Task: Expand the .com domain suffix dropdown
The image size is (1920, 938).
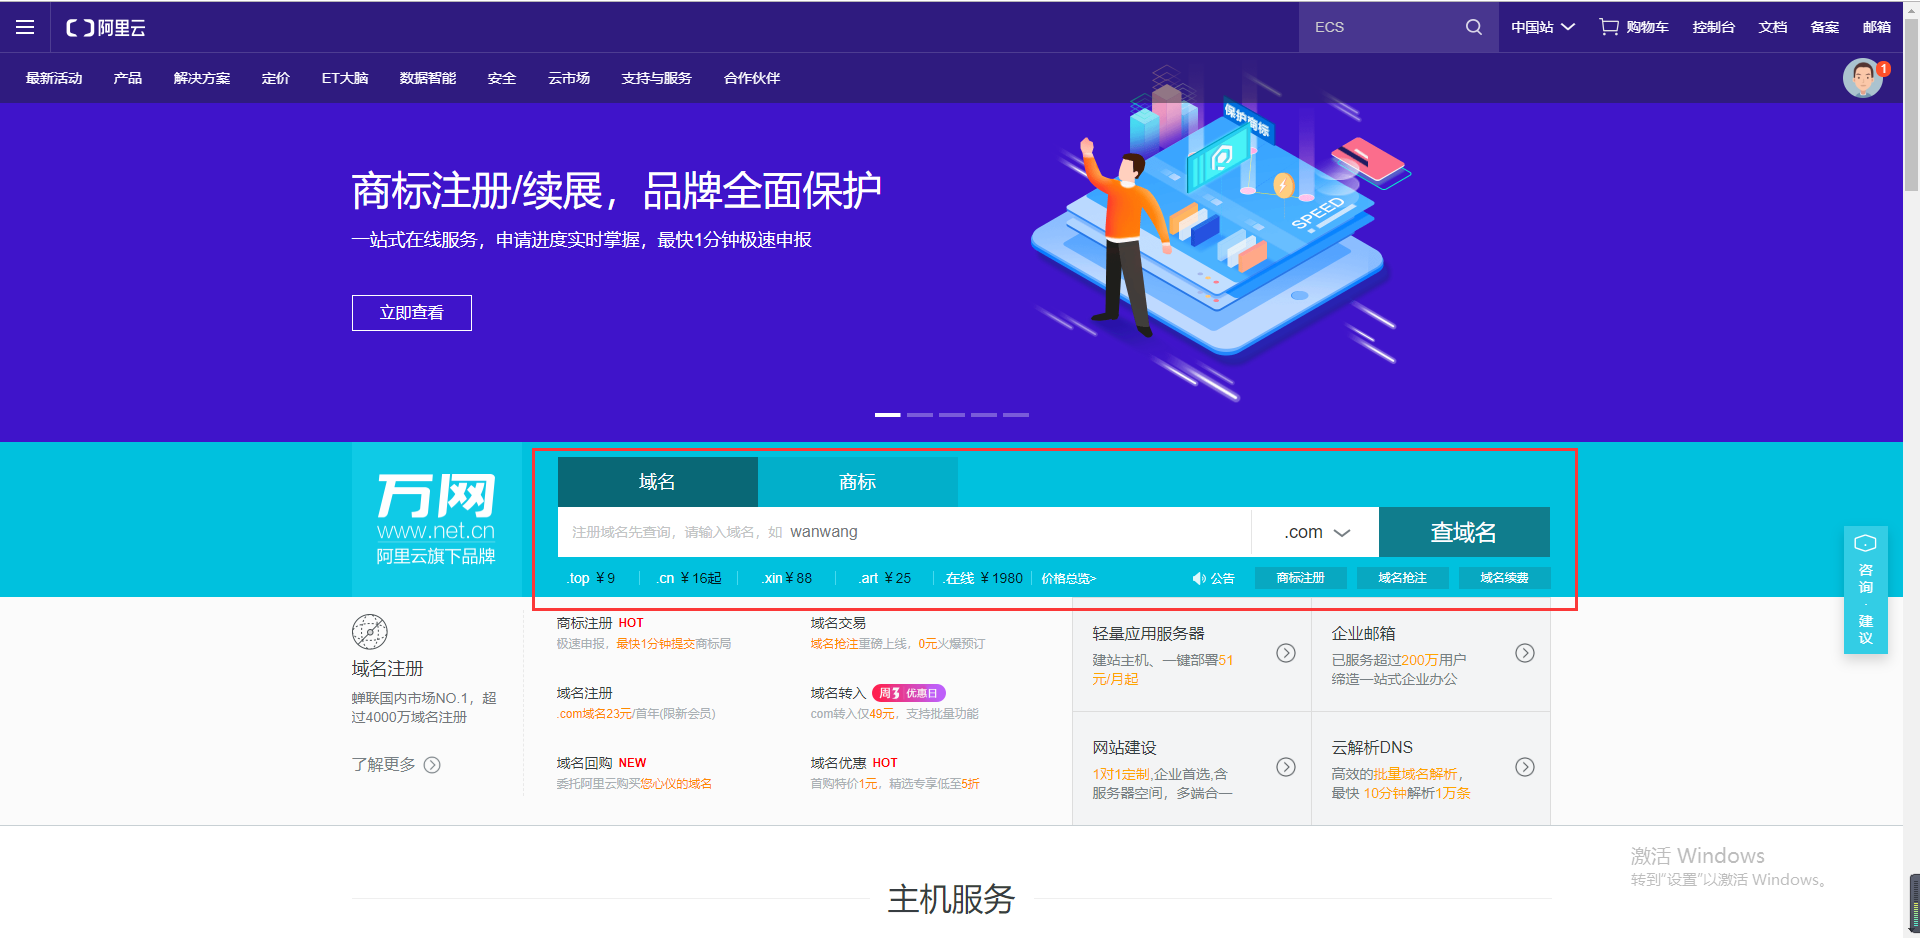Action: click(1316, 532)
